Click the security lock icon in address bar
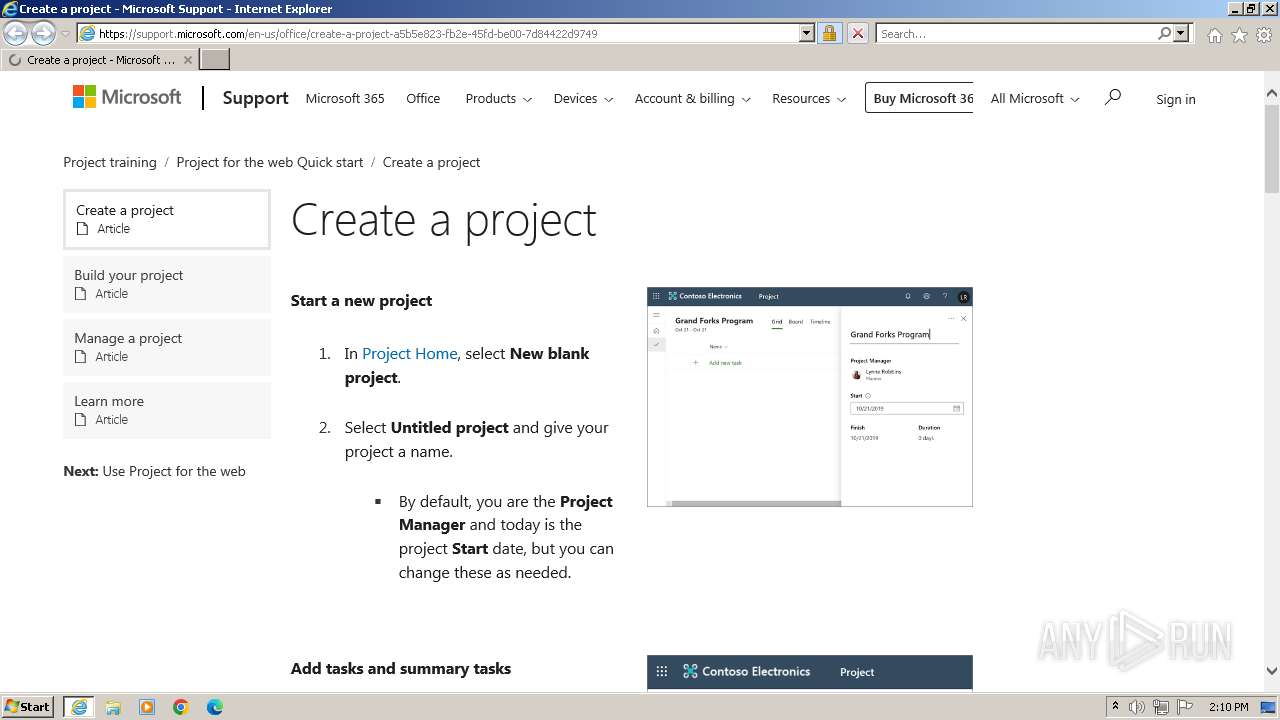The width and height of the screenshot is (1280, 720). tap(829, 33)
